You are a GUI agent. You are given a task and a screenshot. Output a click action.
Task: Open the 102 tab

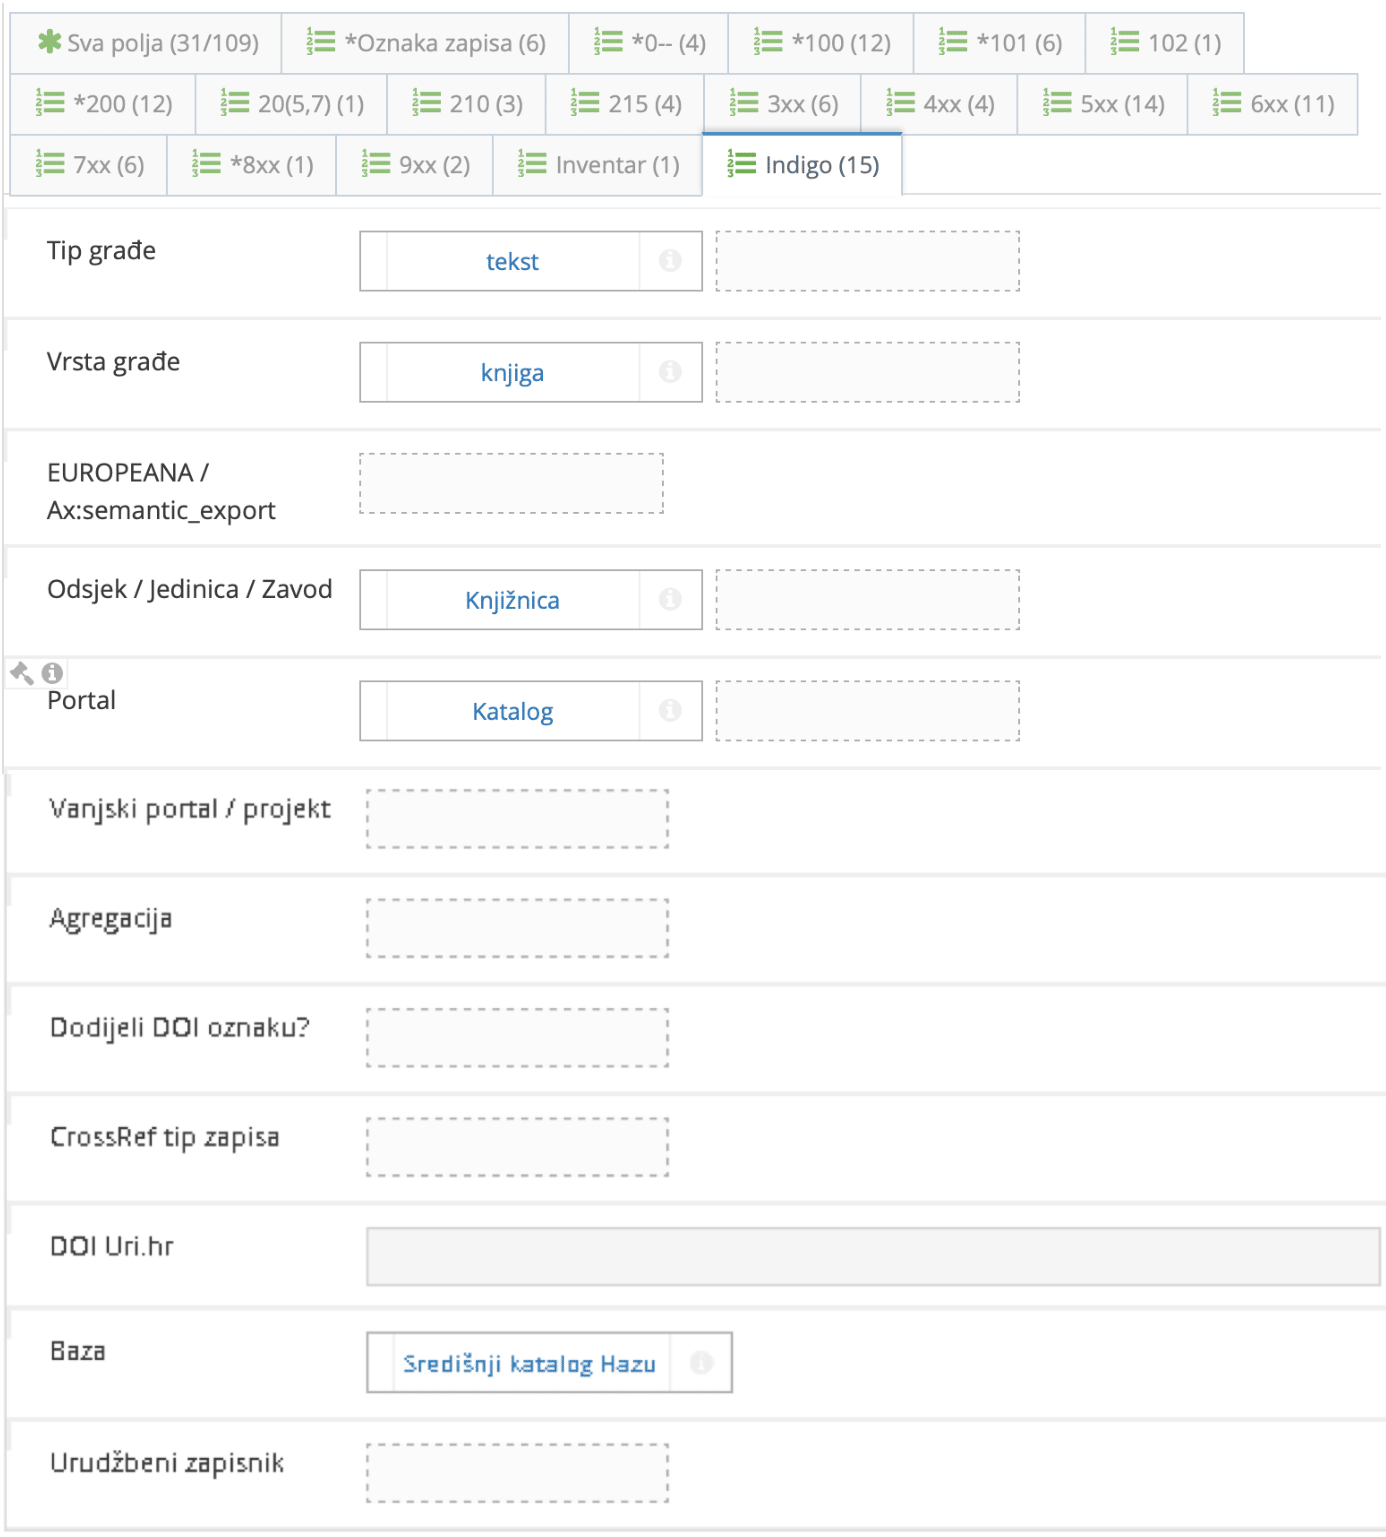[x=1163, y=43]
